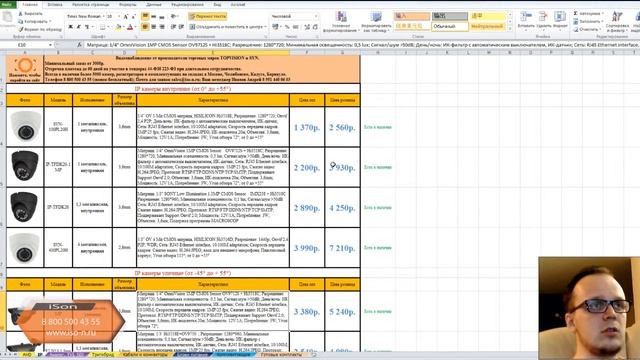Switch to the Данные tab
Viewport: 640px width, 360px height.
(154, 4)
